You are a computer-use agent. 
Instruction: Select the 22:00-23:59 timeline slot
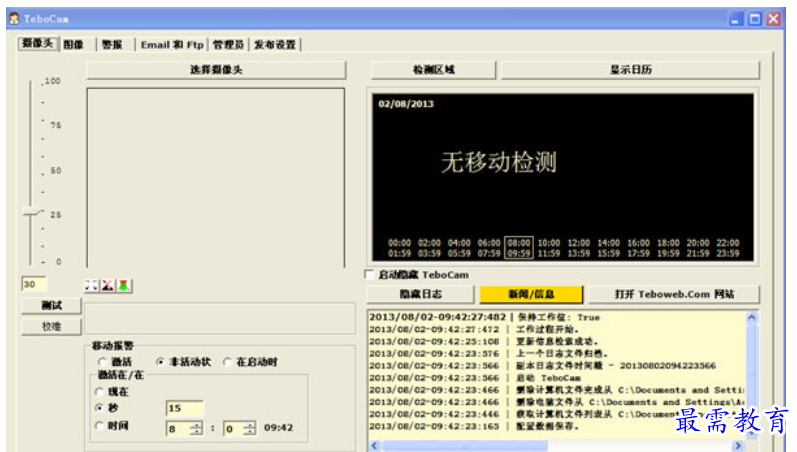pyautogui.click(x=728, y=248)
